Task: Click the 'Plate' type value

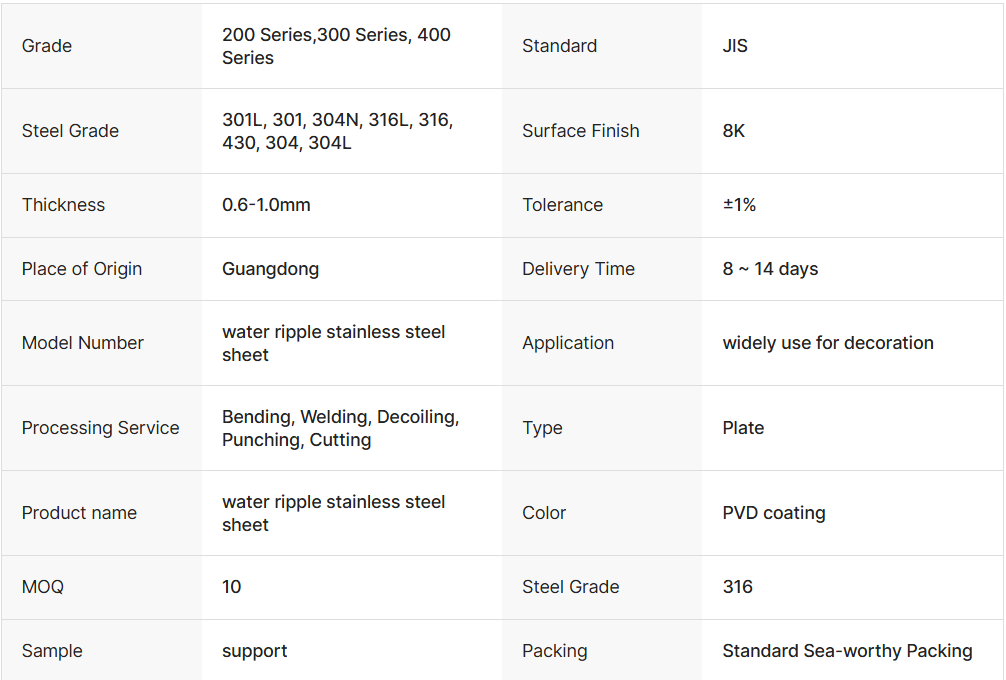Action: (x=743, y=428)
